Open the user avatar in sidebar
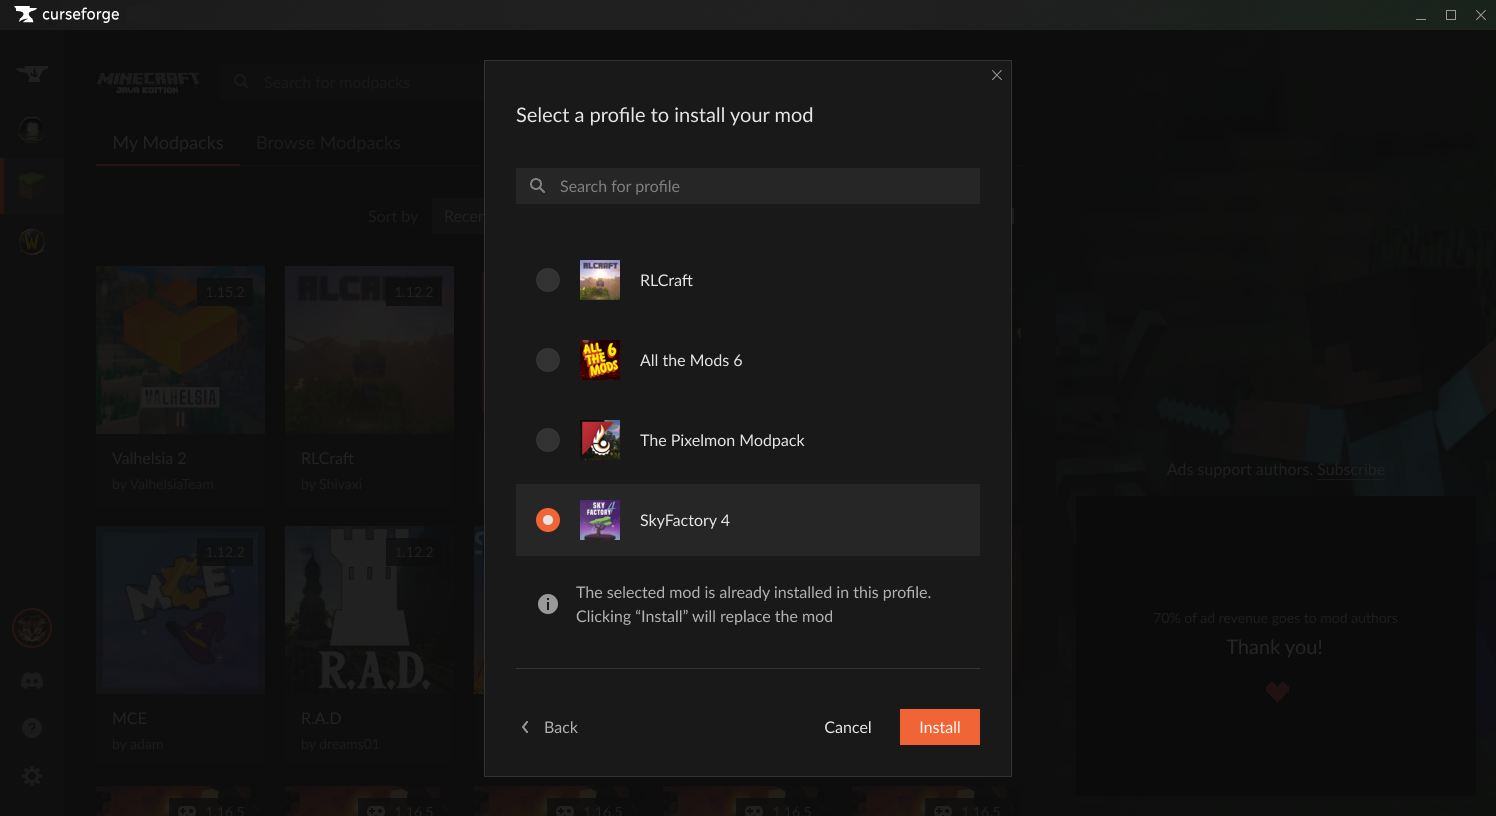This screenshot has width=1496, height=816. (x=32, y=628)
